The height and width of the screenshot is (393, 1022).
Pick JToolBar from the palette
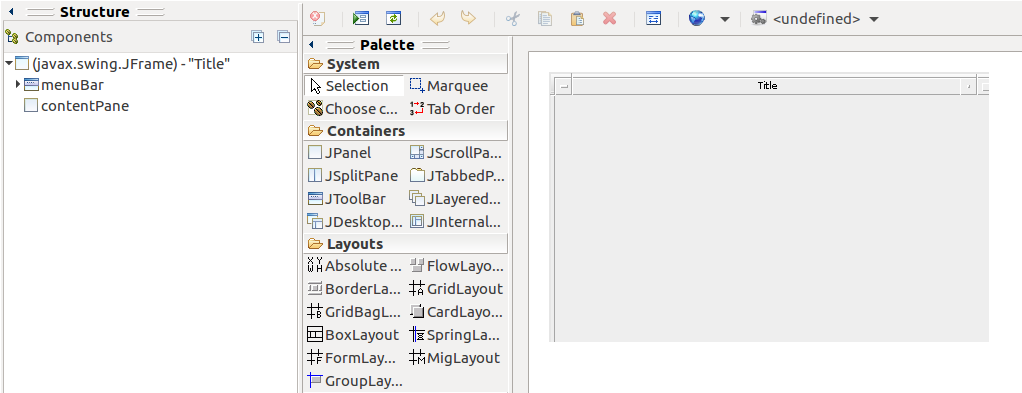point(347,199)
